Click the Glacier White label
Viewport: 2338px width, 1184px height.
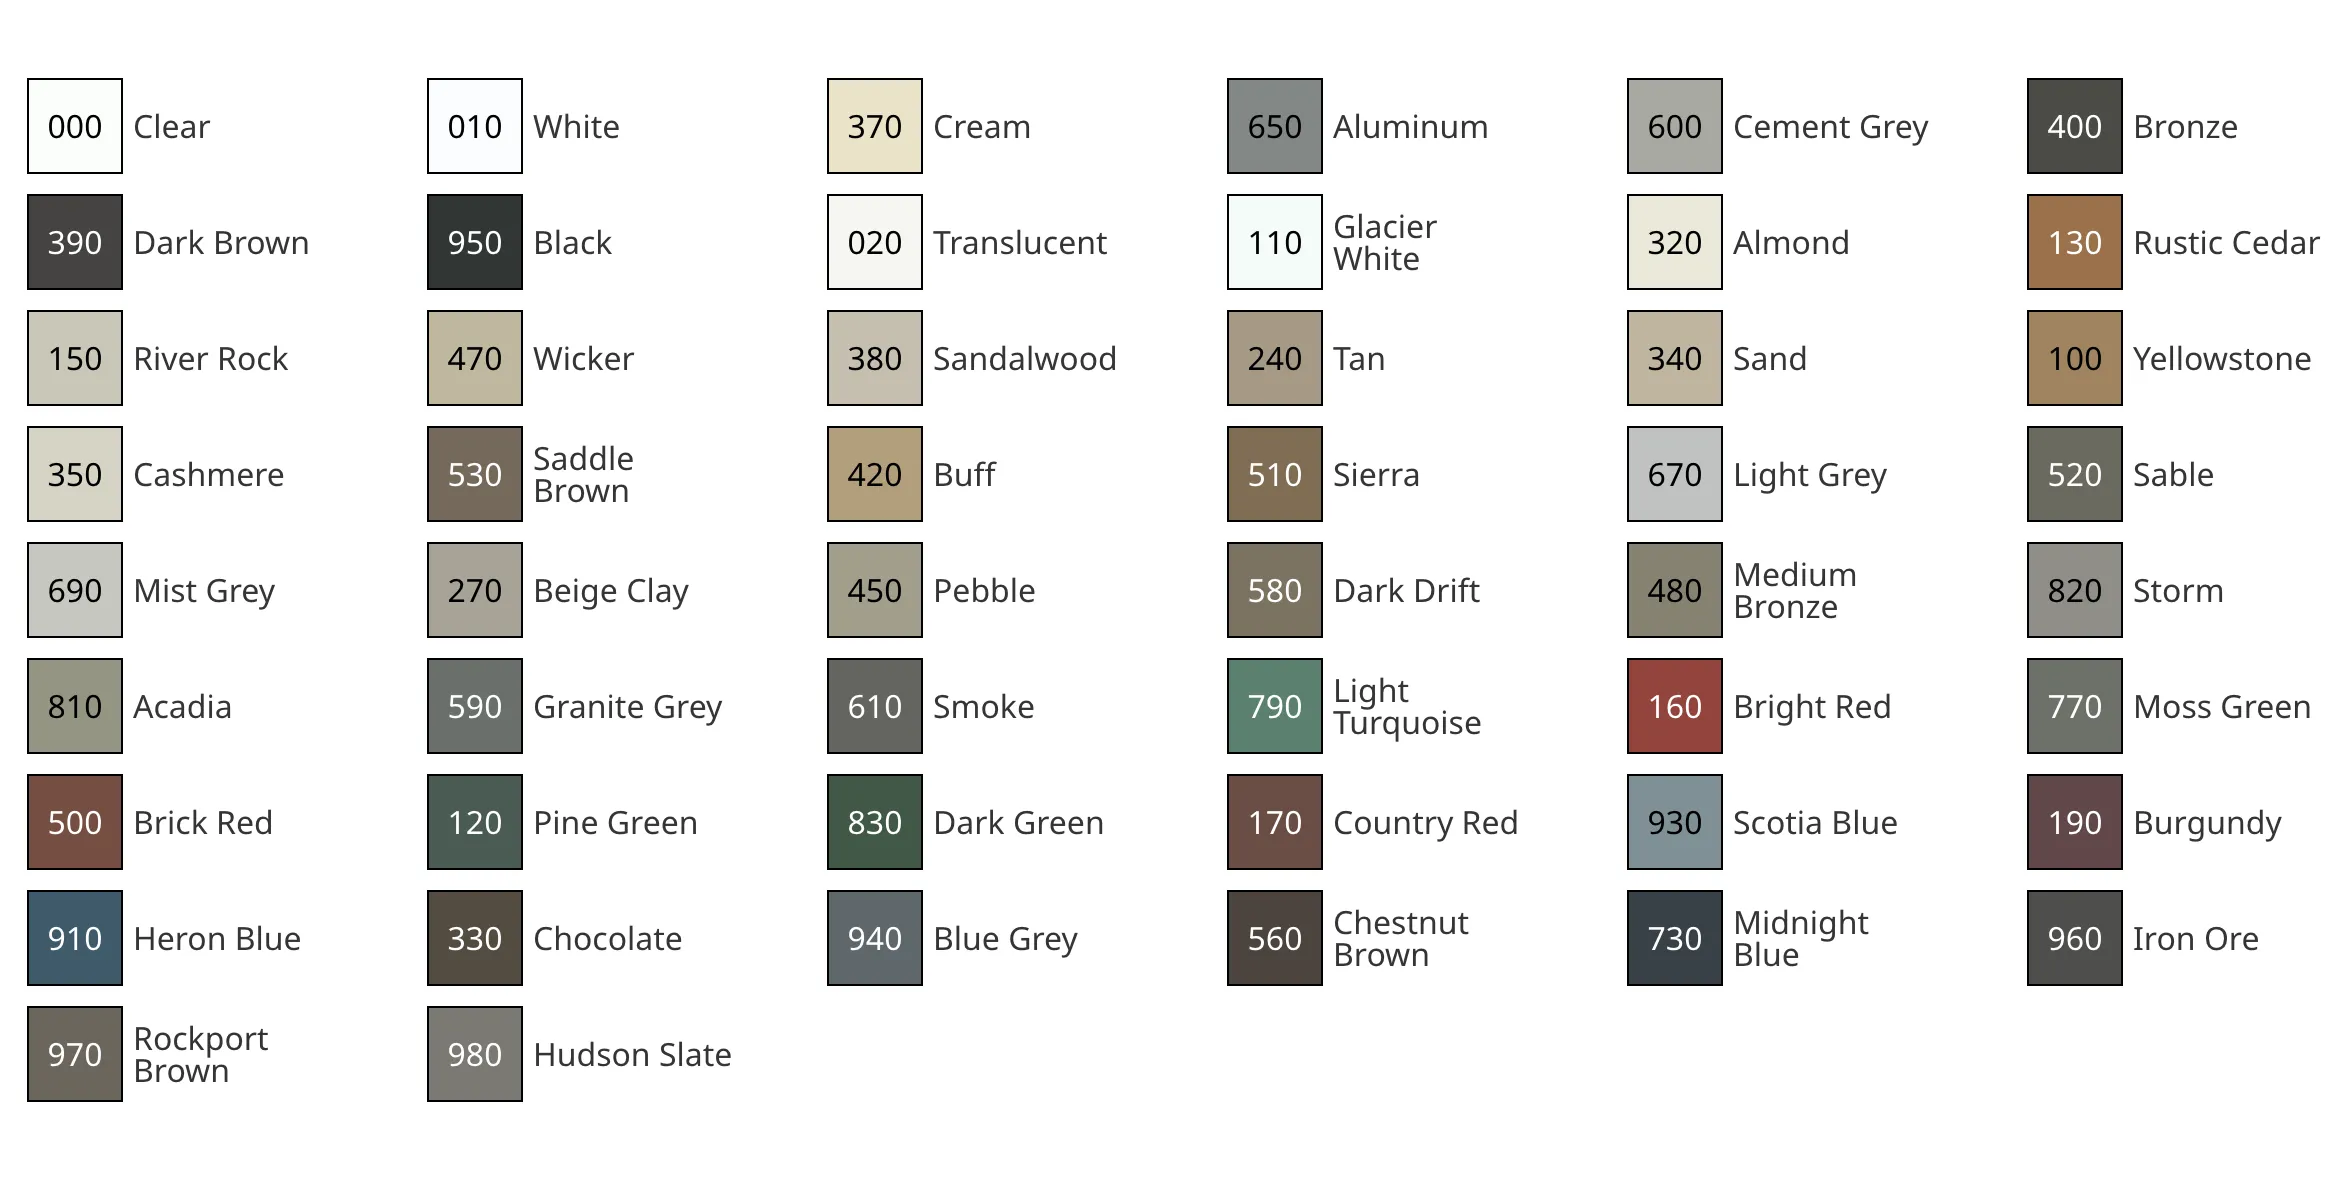[x=1385, y=243]
